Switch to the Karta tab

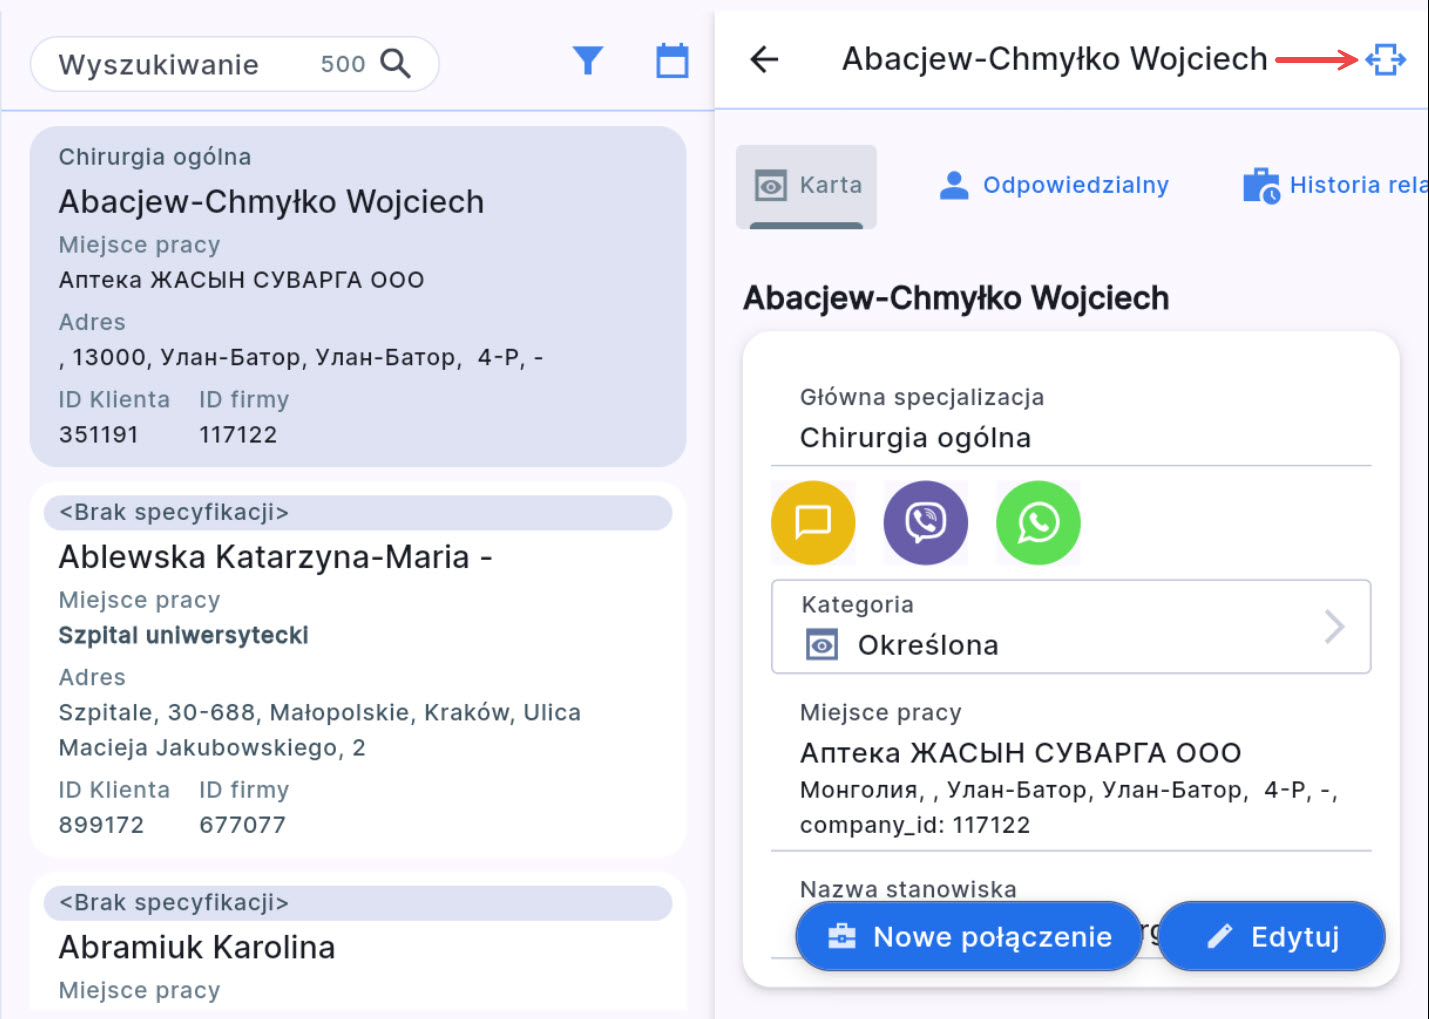click(807, 186)
